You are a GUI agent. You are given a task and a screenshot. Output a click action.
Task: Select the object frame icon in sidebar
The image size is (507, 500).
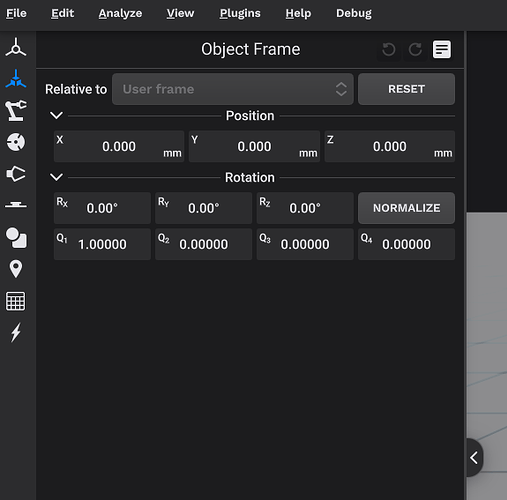16,79
